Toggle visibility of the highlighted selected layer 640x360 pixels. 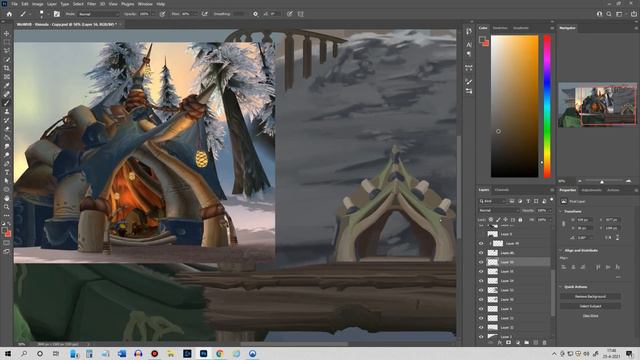481,262
